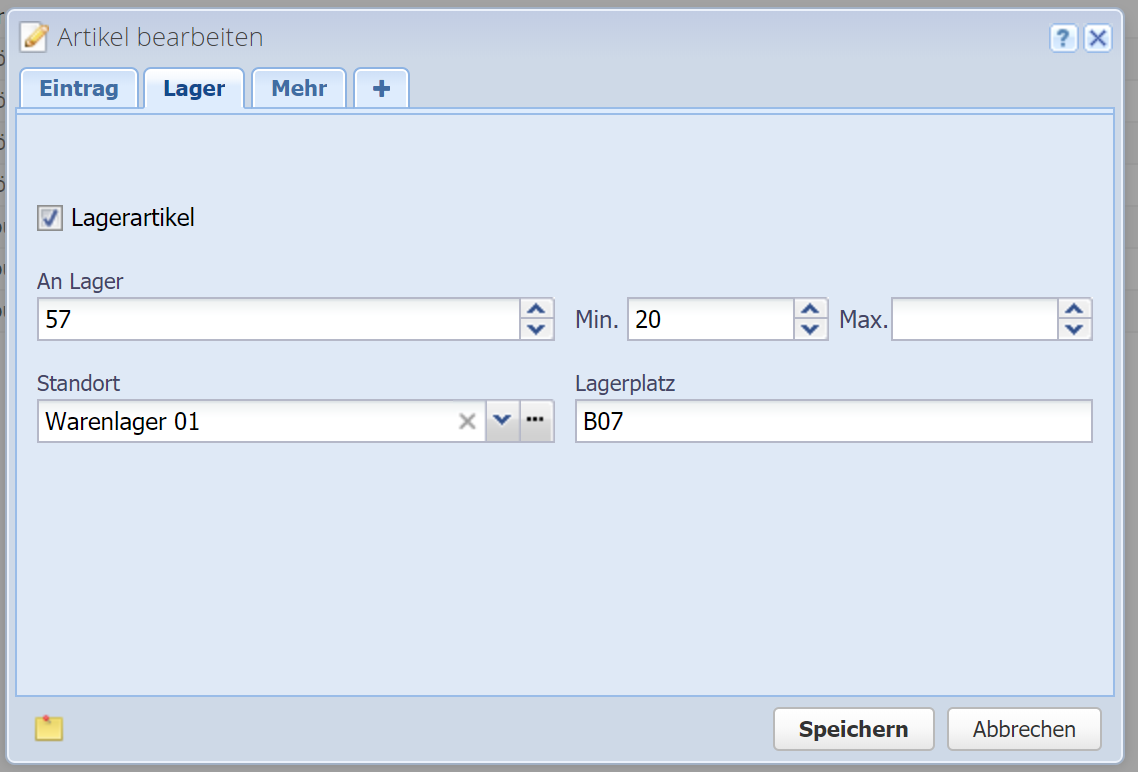Clear the Standort field with the X icon
The width and height of the screenshot is (1138, 772).
(x=467, y=422)
